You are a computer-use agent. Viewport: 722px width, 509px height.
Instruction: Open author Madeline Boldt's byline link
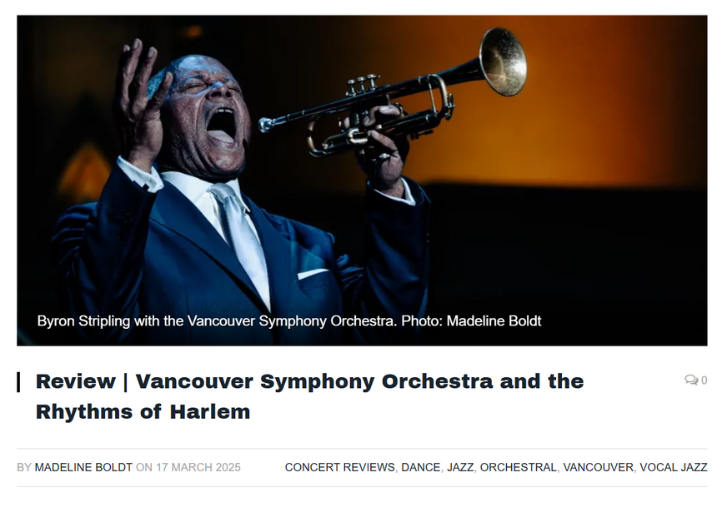83,467
